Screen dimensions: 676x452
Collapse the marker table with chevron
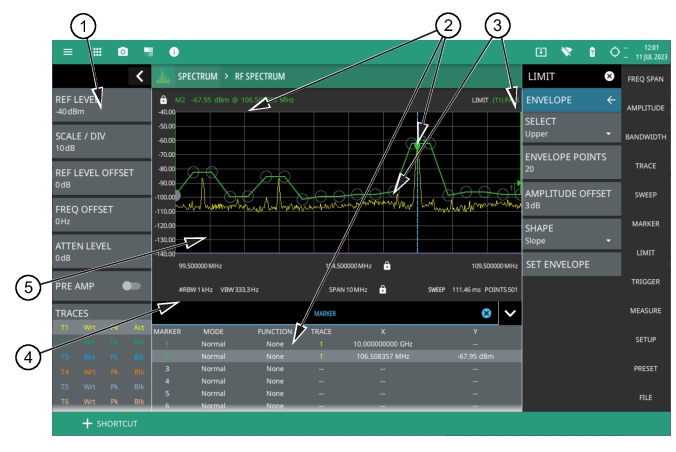tap(510, 313)
